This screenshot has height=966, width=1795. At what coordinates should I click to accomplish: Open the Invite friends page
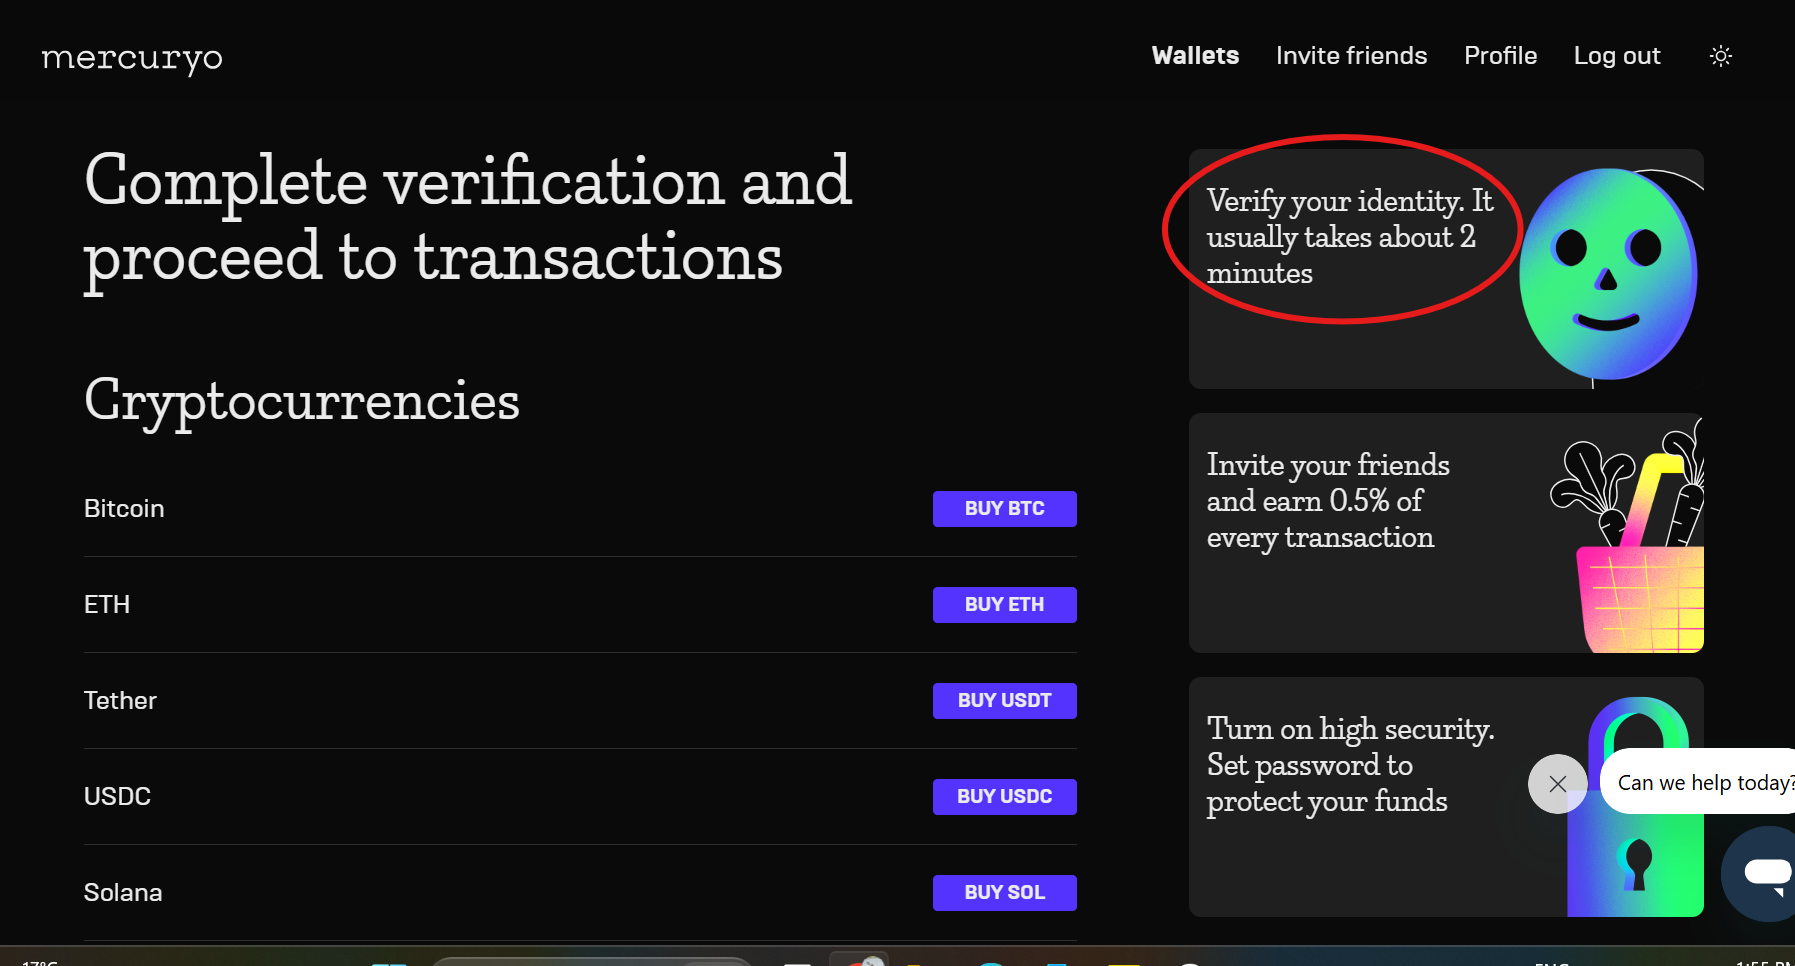pos(1351,56)
